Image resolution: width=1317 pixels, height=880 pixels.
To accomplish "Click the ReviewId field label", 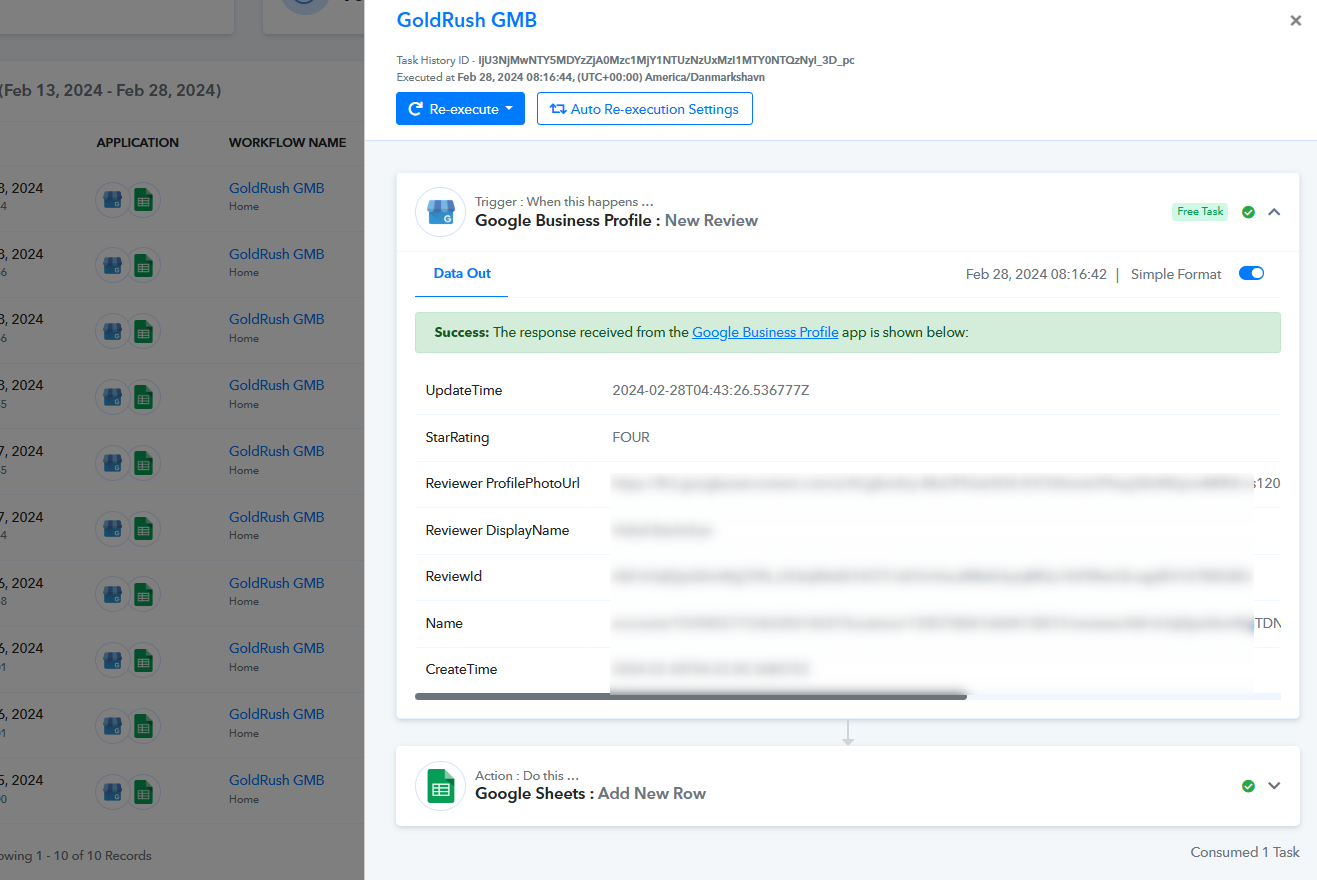I will click(454, 576).
